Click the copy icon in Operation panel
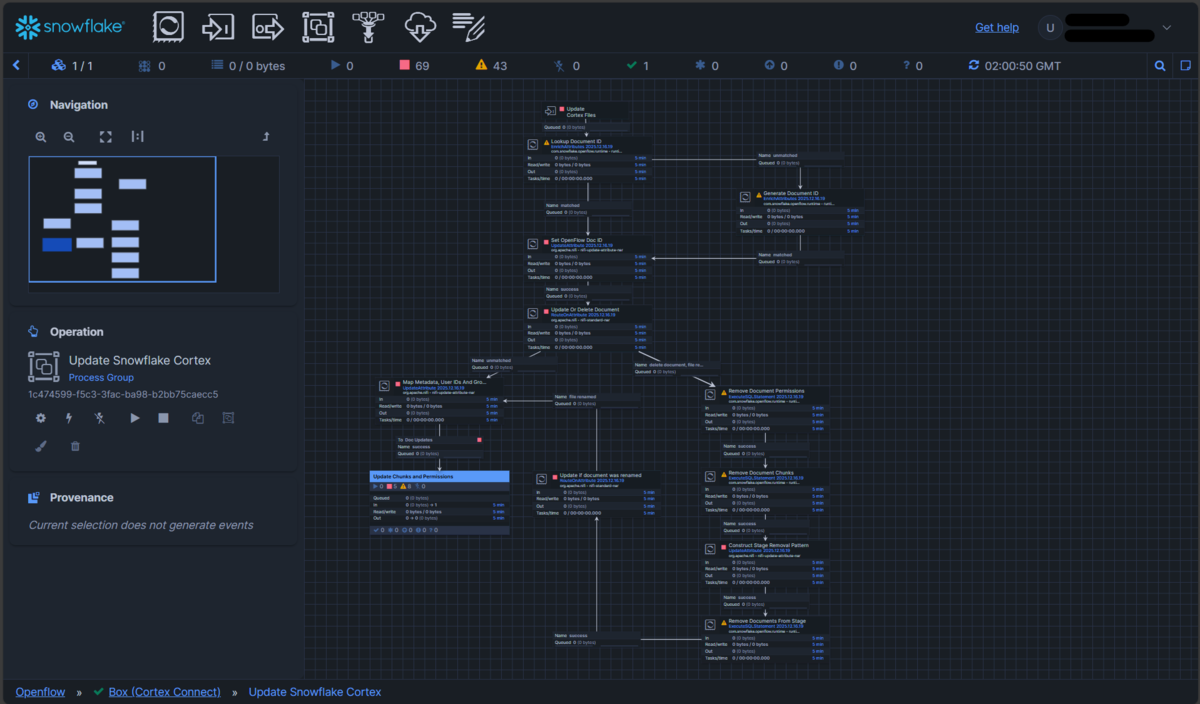 pos(197,418)
